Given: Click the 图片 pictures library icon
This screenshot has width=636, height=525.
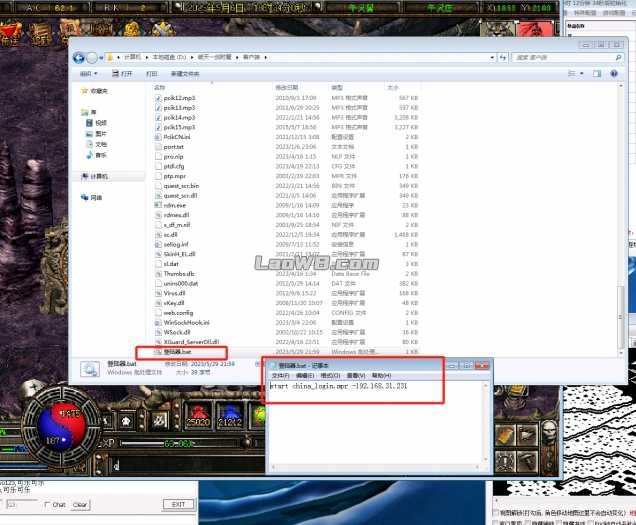Looking at the screenshot, I should (x=90, y=133).
